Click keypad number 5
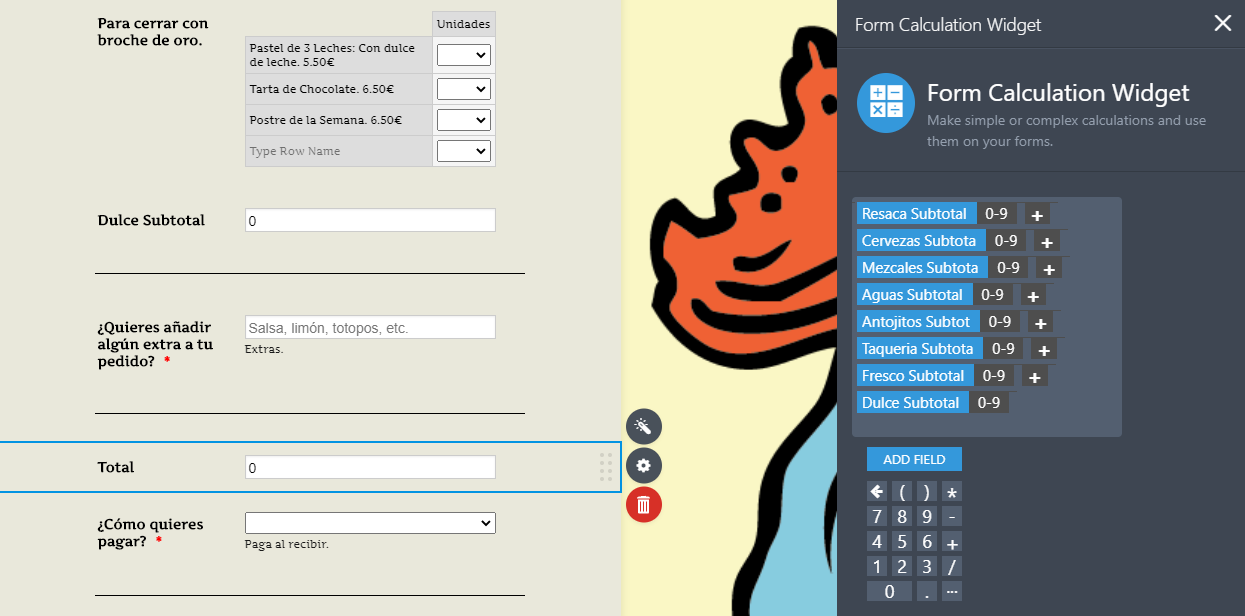 tap(902, 542)
